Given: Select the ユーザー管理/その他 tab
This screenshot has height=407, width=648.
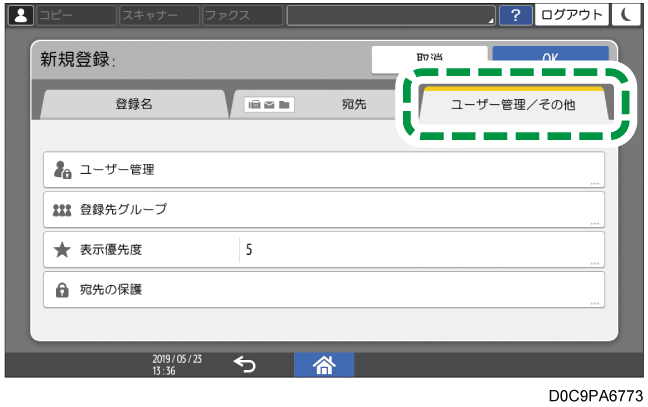Looking at the screenshot, I should coord(513,105).
